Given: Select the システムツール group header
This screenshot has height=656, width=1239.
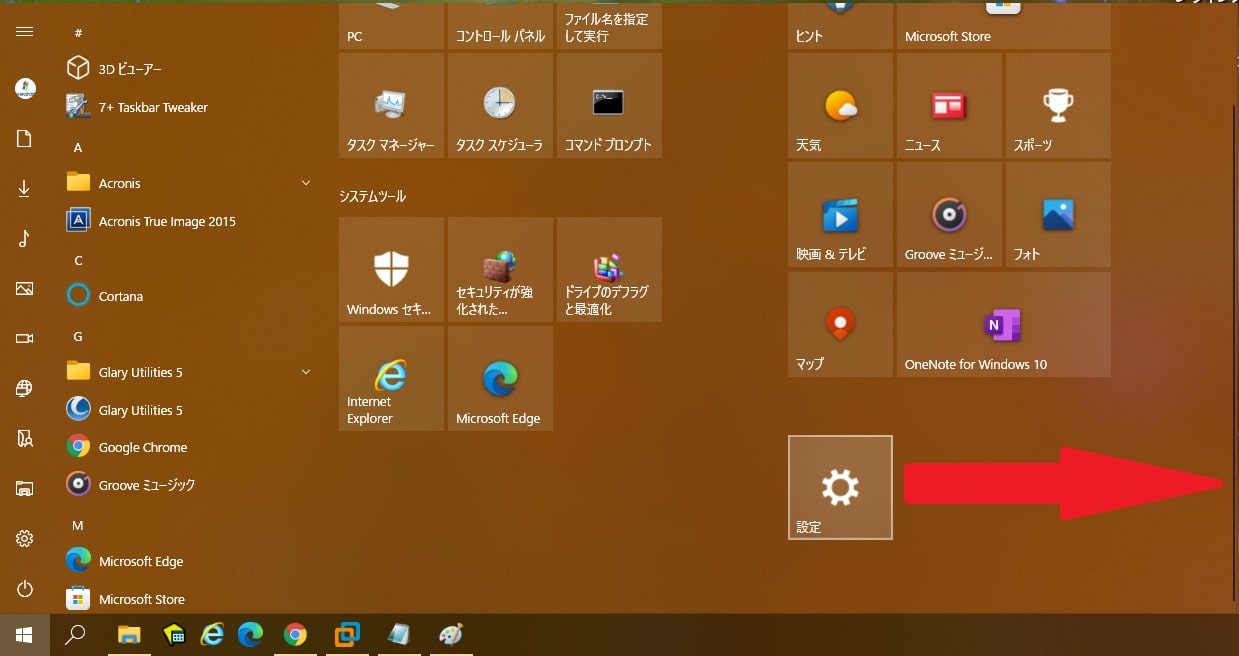Looking at the screenshot, I should (x=373, y=196).
